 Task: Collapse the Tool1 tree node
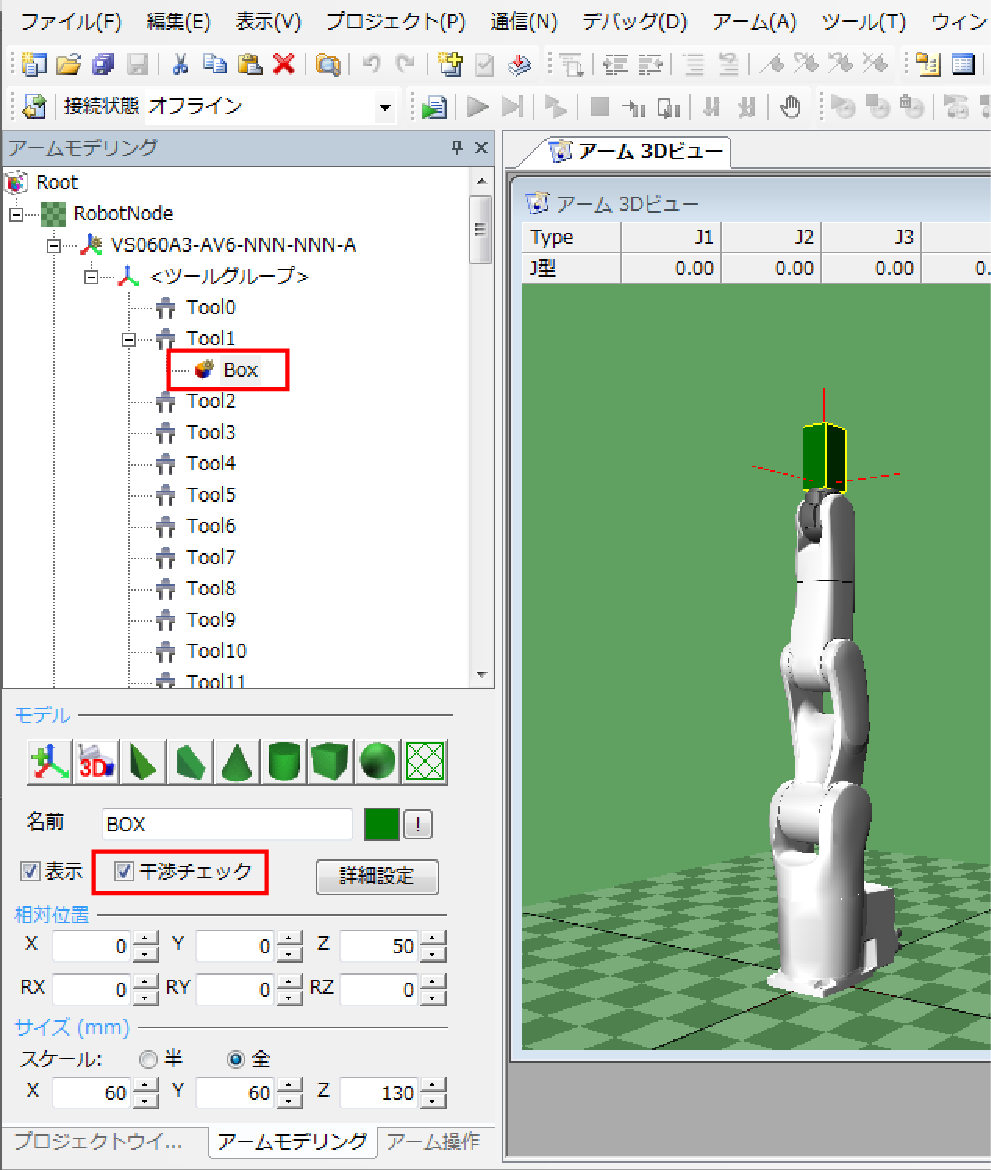[x=129, y=339]
